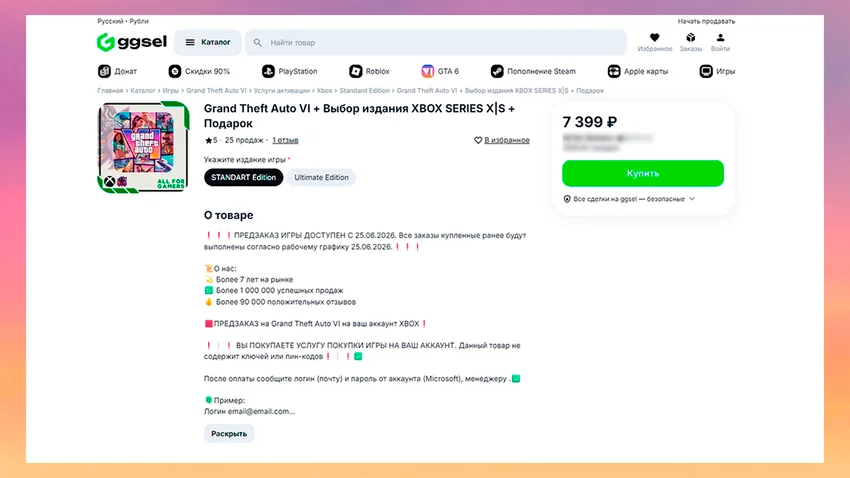Click the Войти user icon
This screenshot has width=850, height=478.
tap(720, 37)
